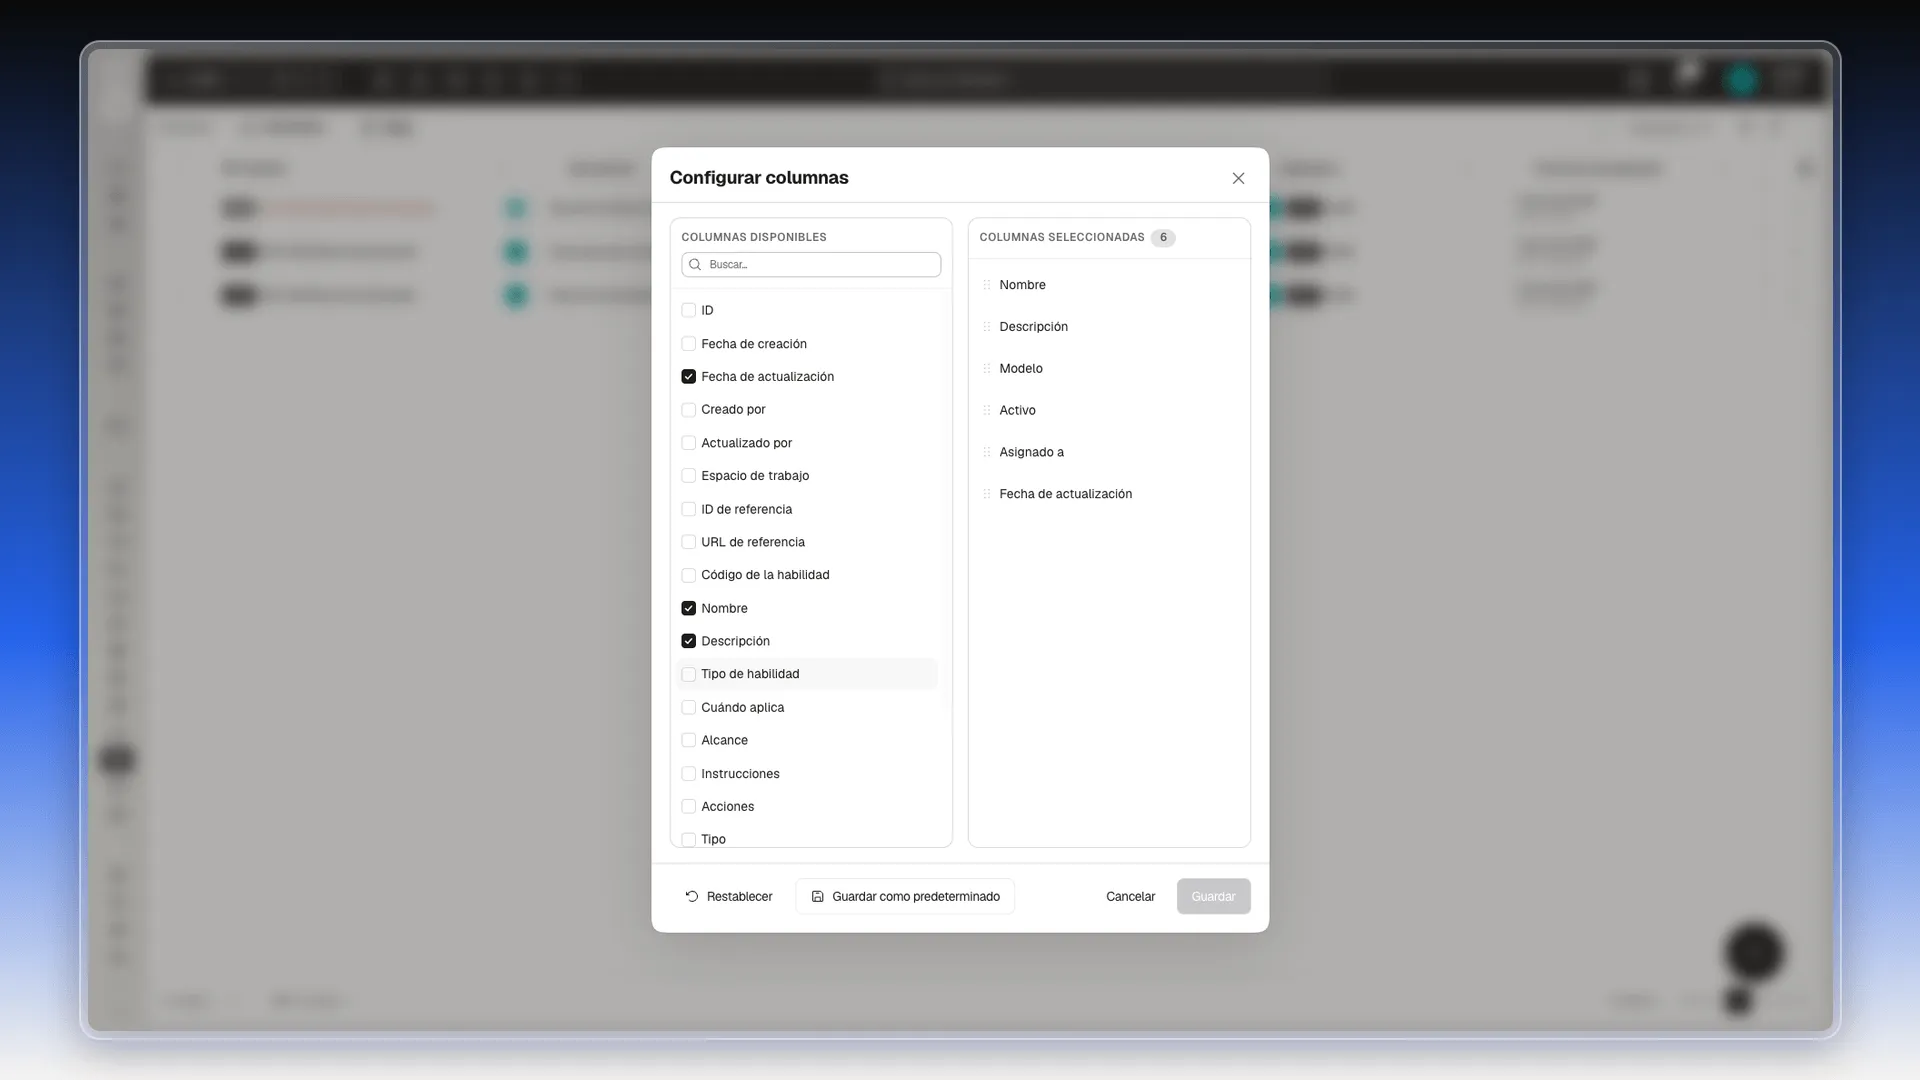Click the selected columns count badge 6
This screenshot has height=1080, width=1920.
(1163, 238)
